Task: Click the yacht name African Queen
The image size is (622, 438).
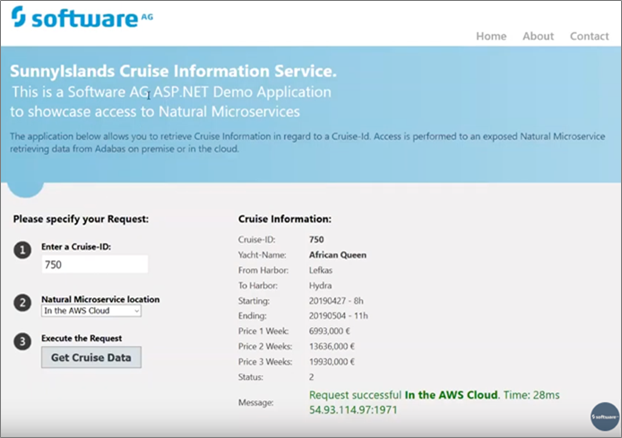Action: [338, 255]
